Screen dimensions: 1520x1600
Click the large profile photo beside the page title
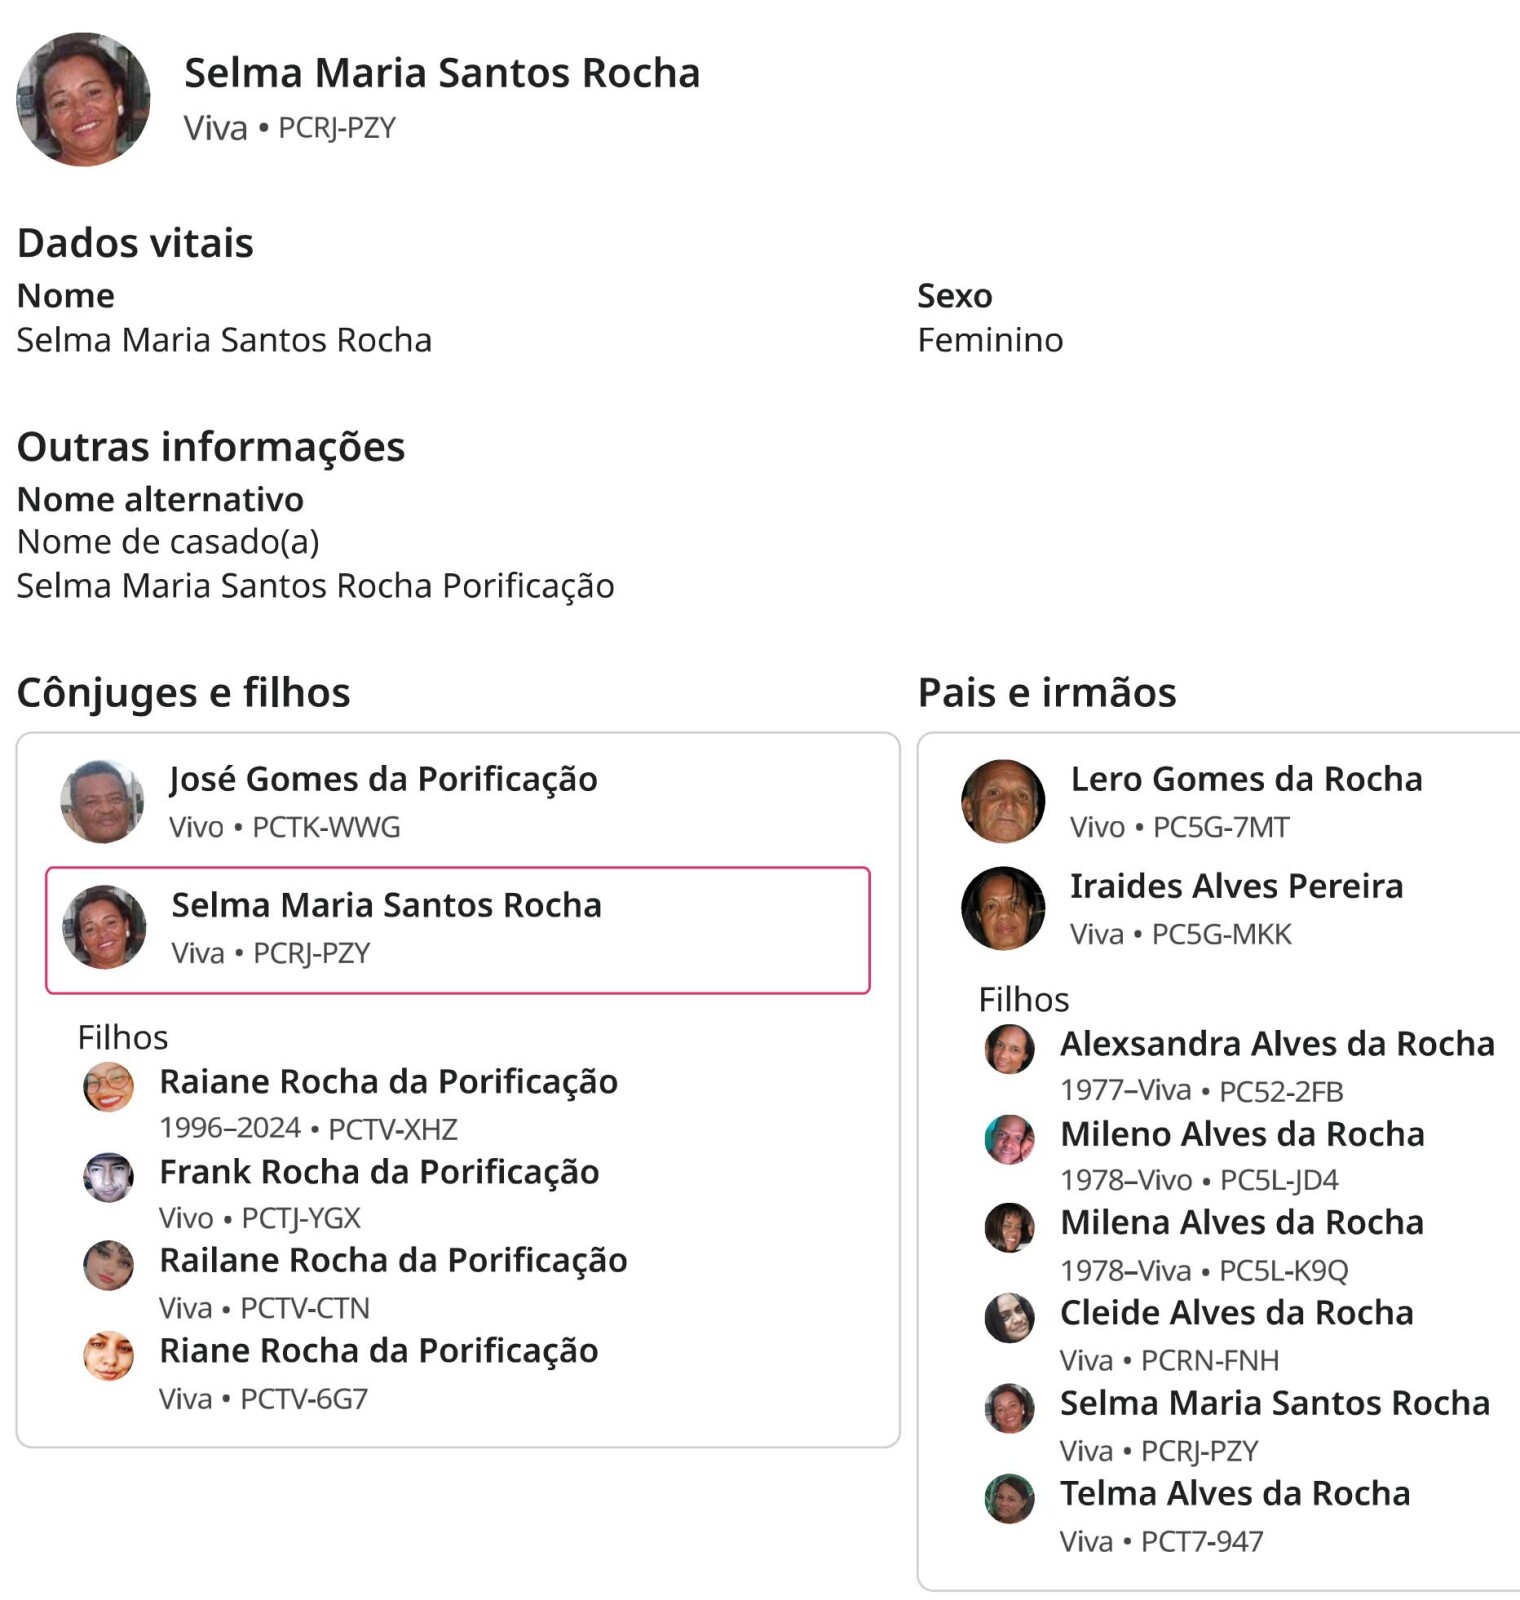(83, 99)
